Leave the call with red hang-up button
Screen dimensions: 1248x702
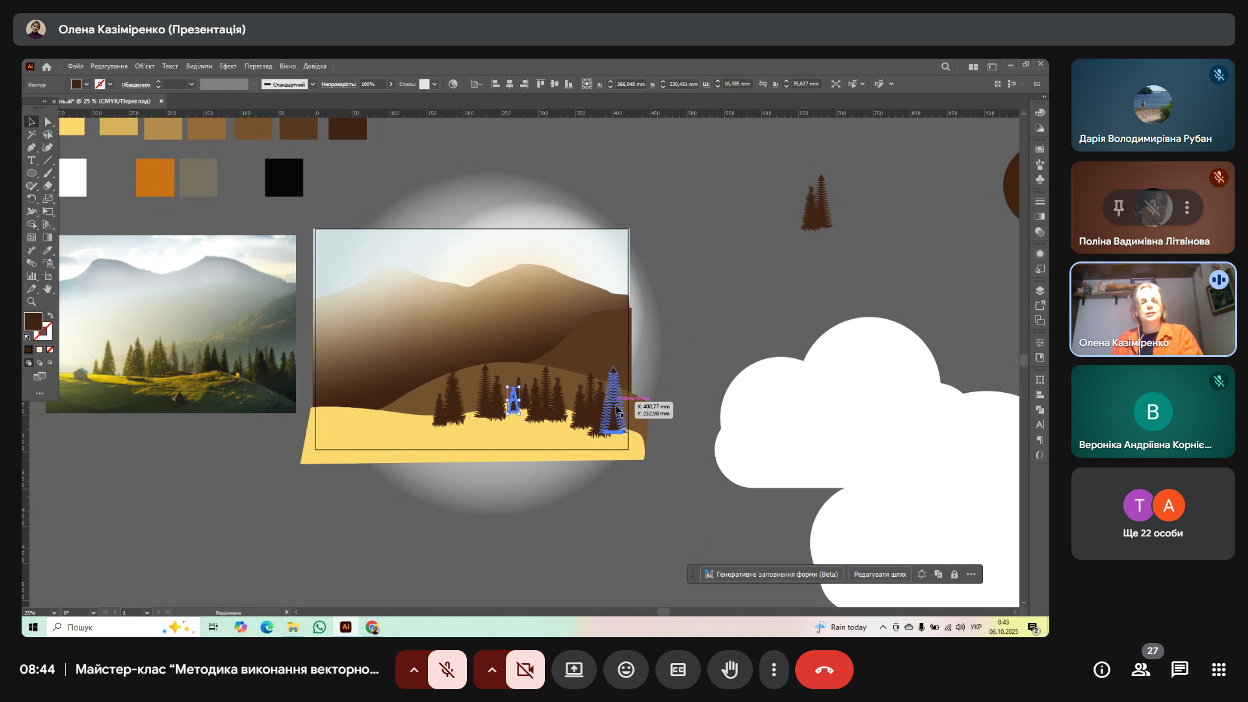tap(824, 670)
